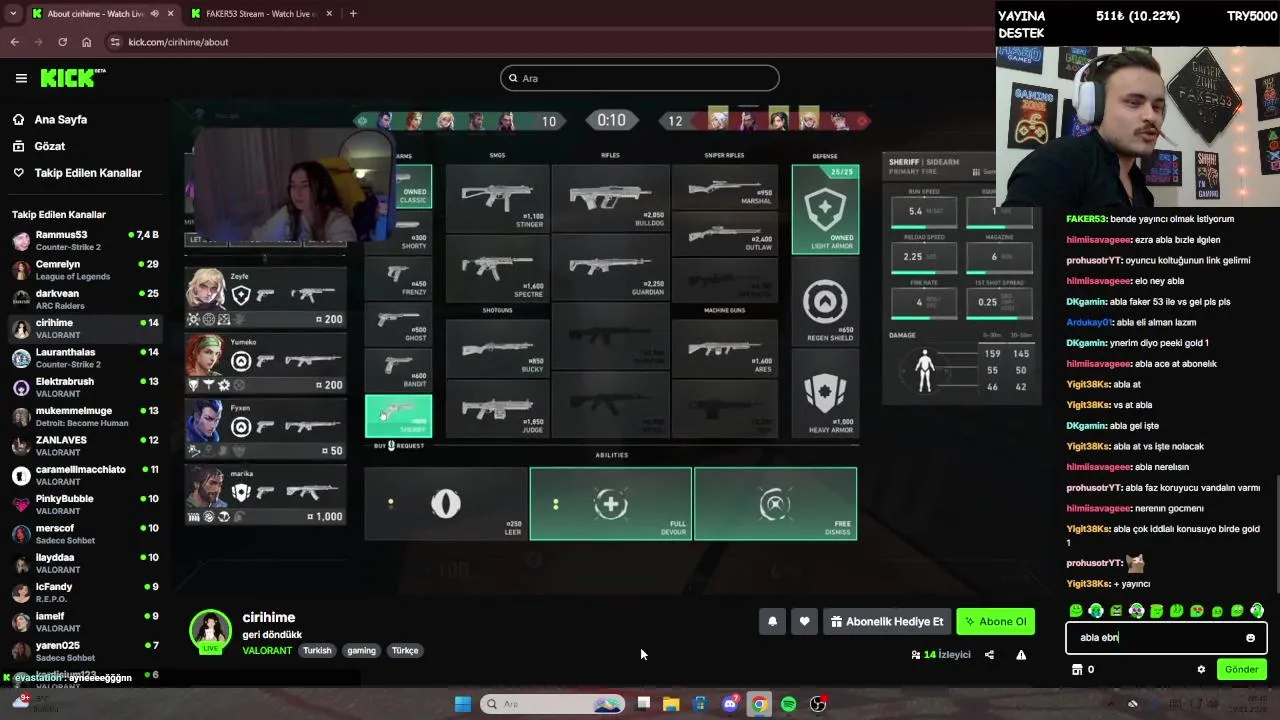This screenshot has height=720, width=1280.
Task: Open Lauranthalas channel in sidebar
Action: (85, 358)
